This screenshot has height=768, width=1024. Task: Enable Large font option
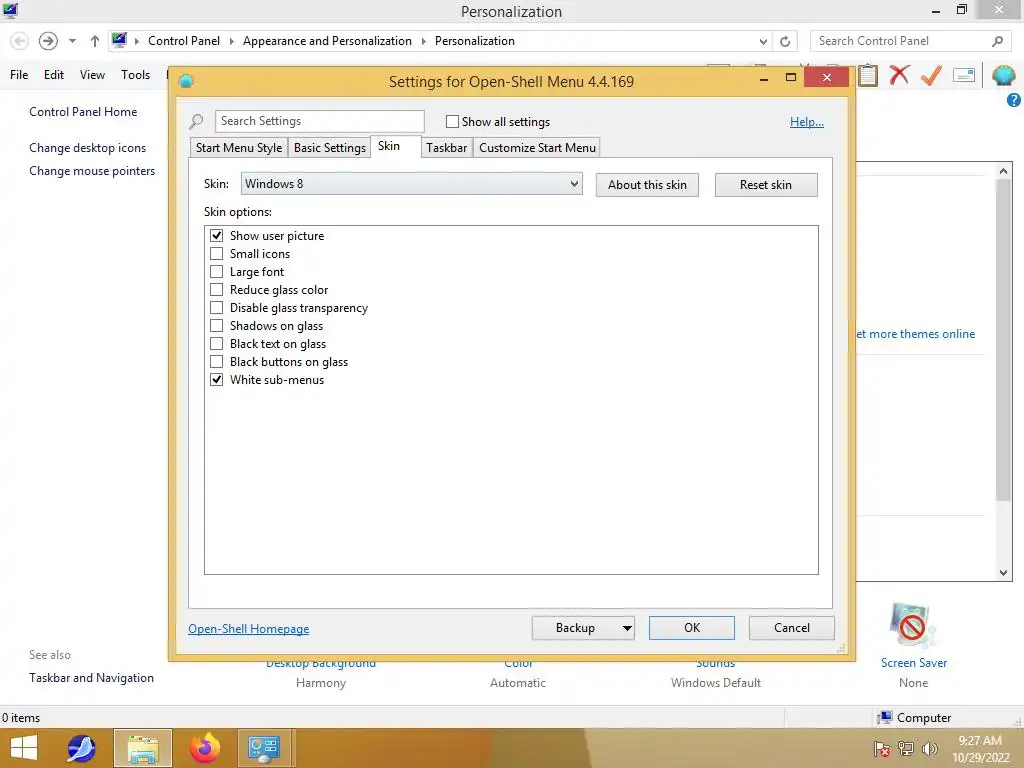[216, 272]
